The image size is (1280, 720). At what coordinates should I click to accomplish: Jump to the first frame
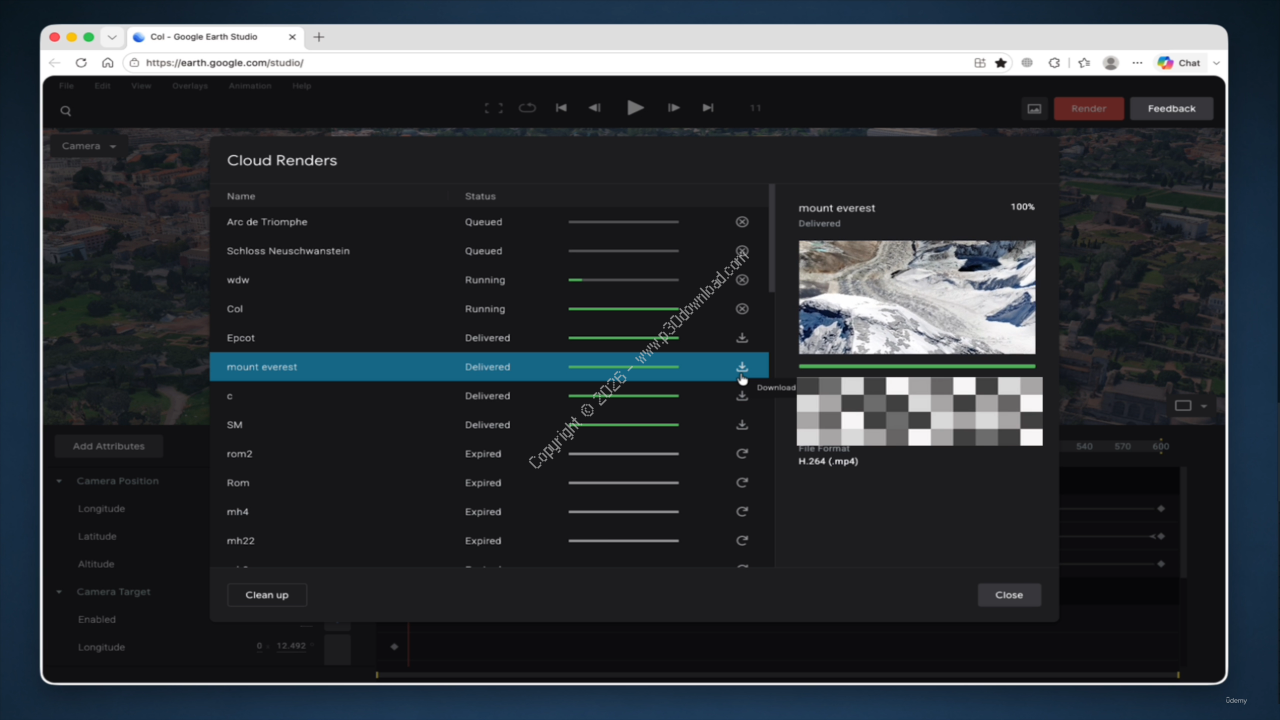(x=561, y=108)
